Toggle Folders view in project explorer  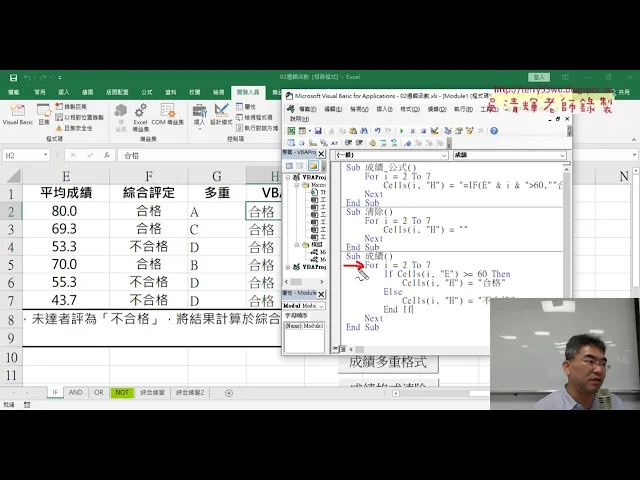313,166
